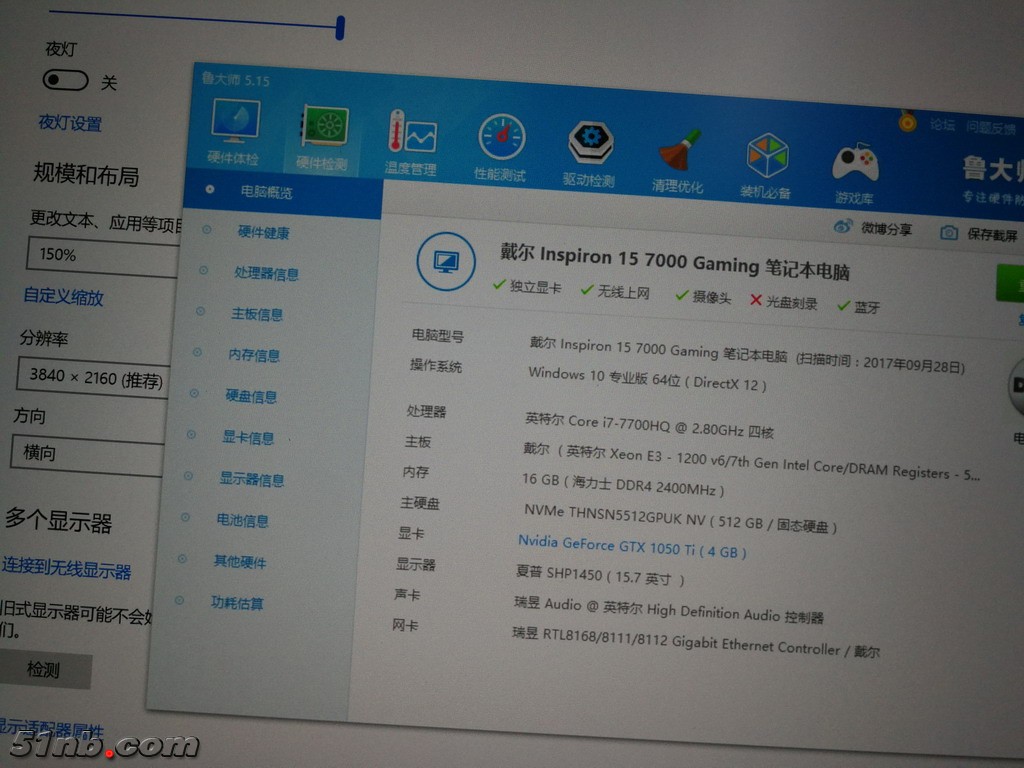
Task: Select 硬盘信息 in the sidebar
Action: coord(251,396)
